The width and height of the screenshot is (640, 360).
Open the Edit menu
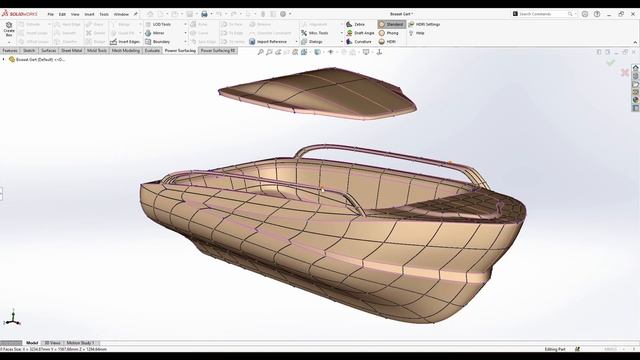tap(62, 14)
